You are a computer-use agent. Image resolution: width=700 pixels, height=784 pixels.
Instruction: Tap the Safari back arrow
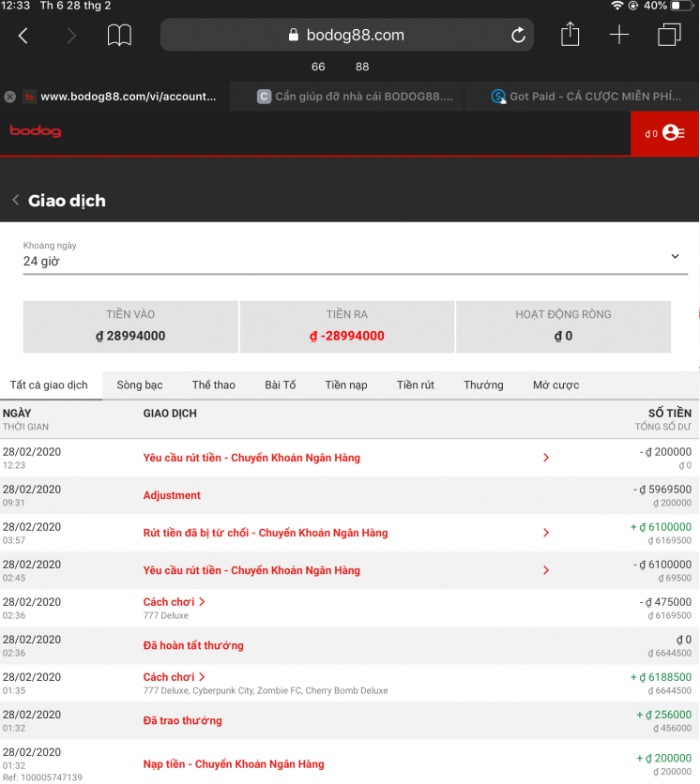[23, 36]
